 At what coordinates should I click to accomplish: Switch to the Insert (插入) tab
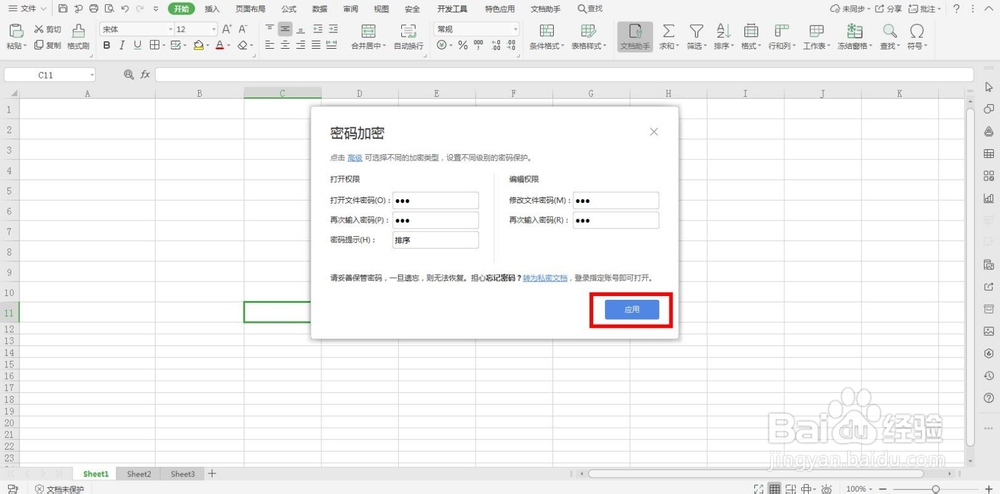click(212, 9)
